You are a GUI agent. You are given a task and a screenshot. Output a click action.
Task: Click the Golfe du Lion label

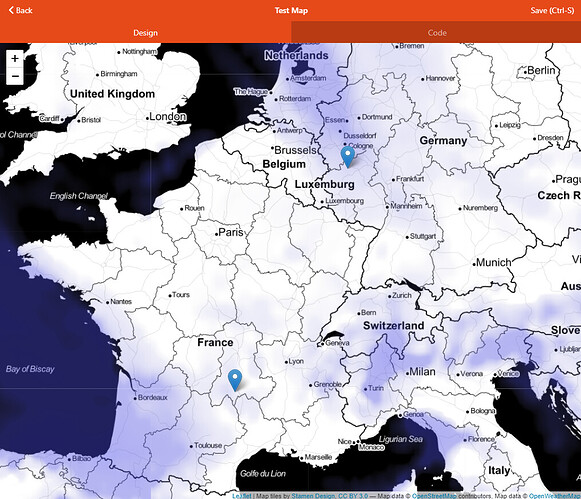click(263, 473)
